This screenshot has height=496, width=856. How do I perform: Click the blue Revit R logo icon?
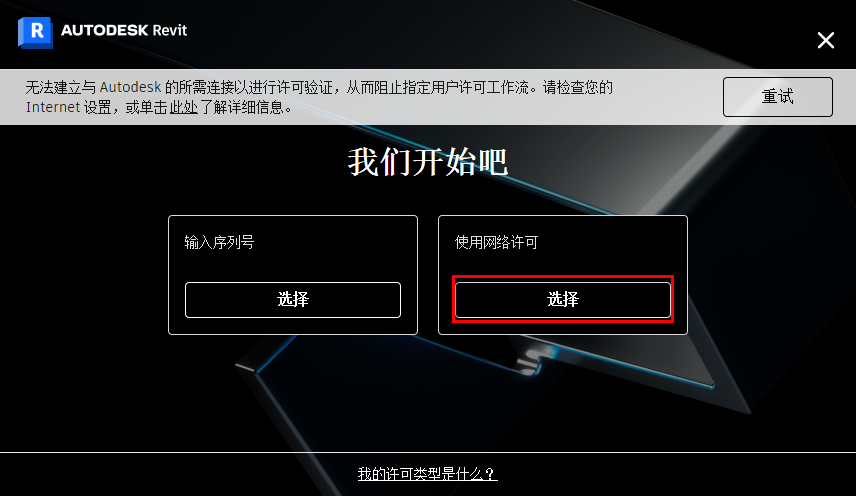point(35,32)
